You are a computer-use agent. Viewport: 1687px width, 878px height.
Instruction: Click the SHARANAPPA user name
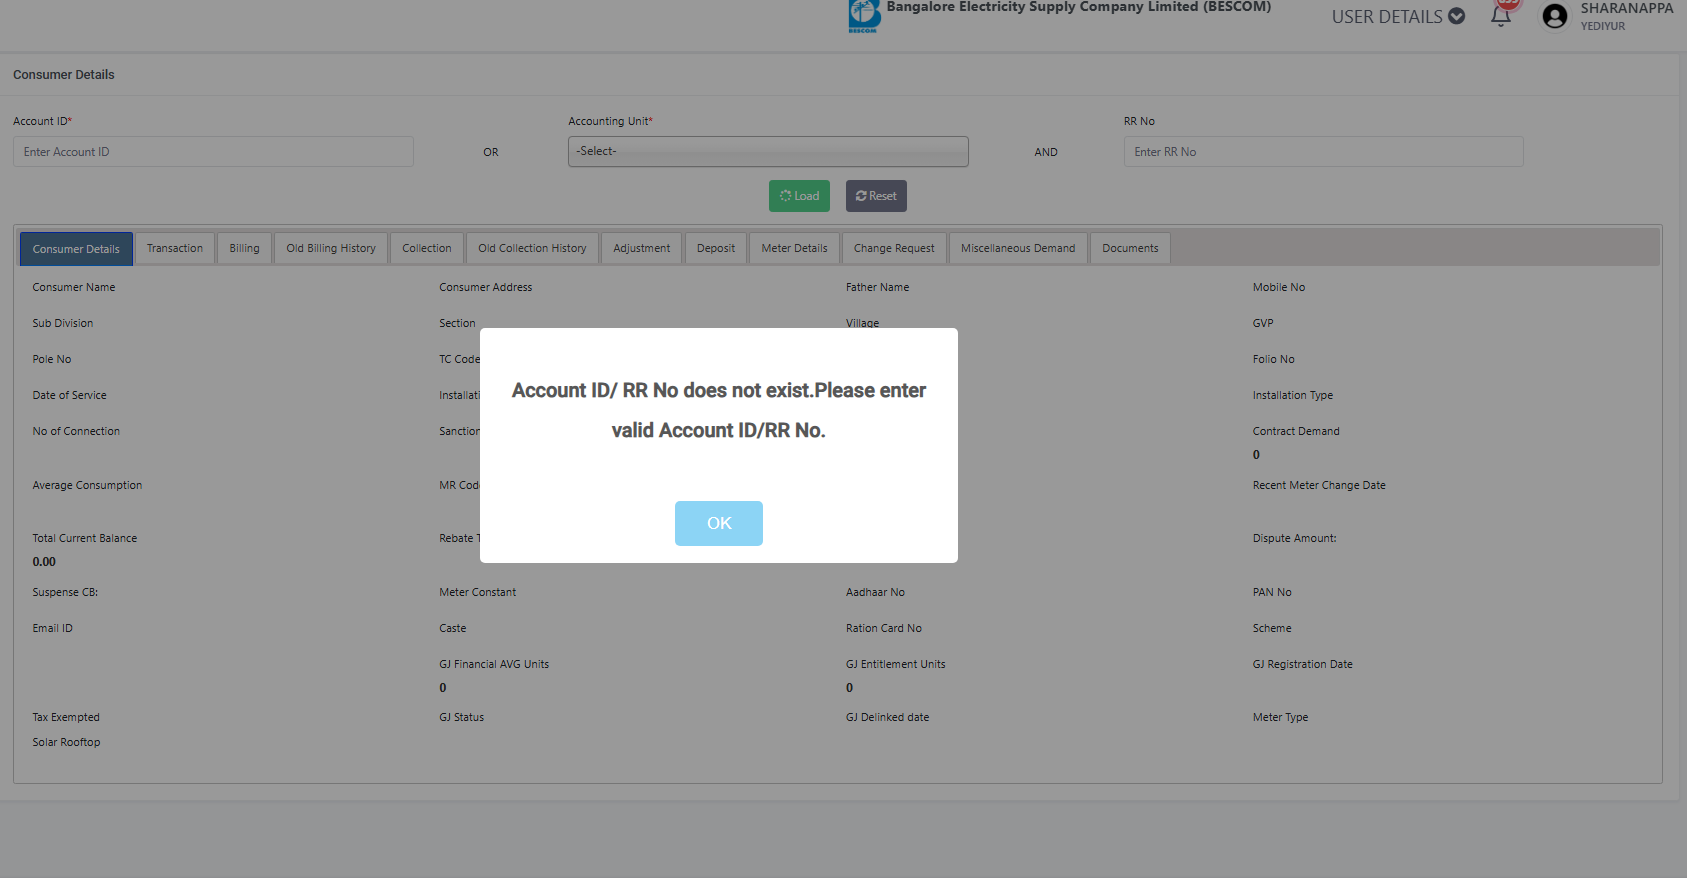click(x=1626, y=8)
